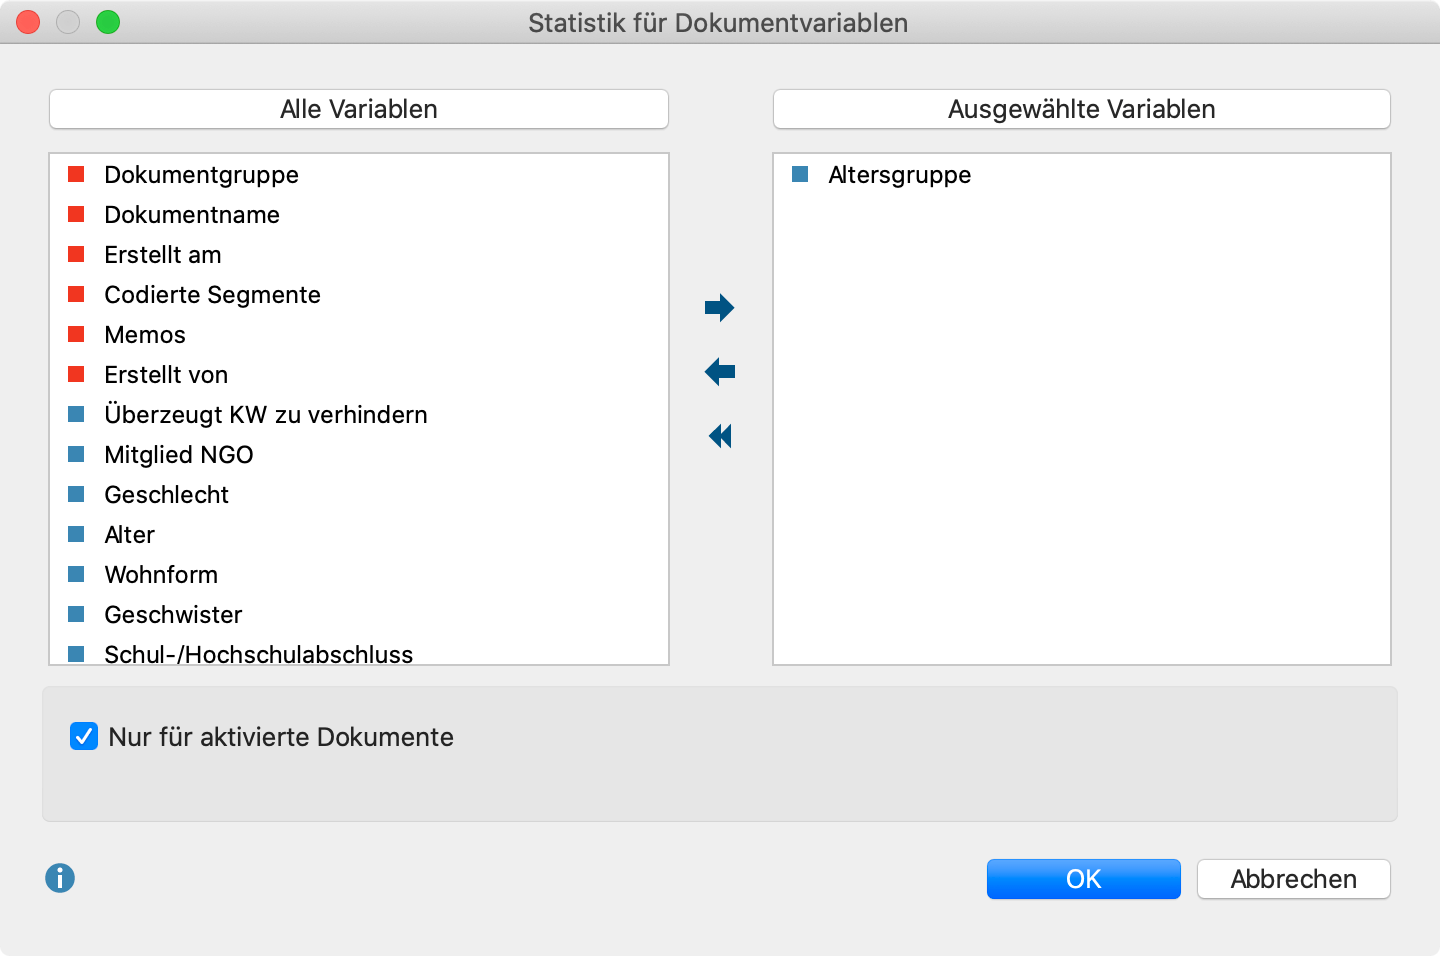
Task: Select the 'Mitglied NGO' variable
Action: 359,455
